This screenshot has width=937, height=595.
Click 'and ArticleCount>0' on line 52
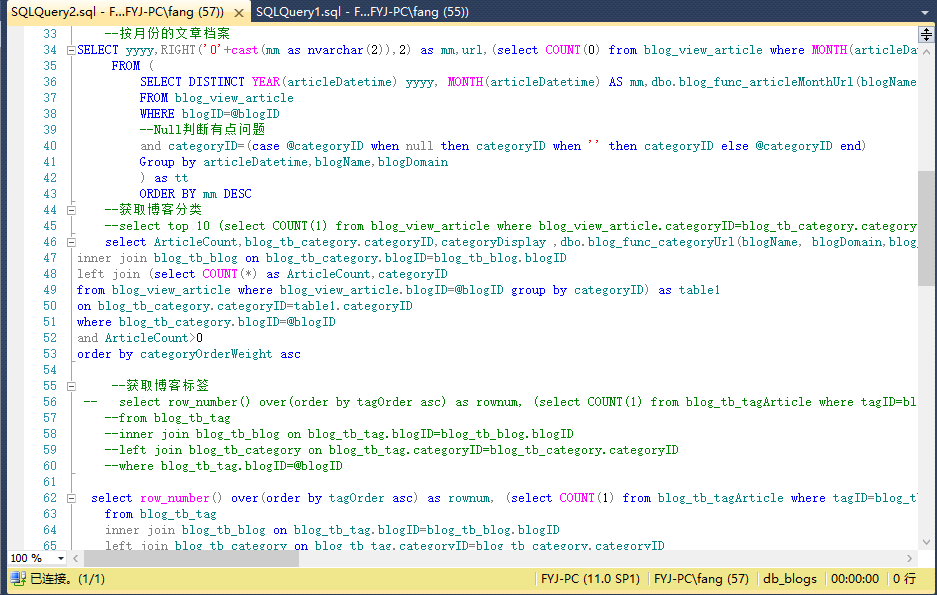coord(140,338)
